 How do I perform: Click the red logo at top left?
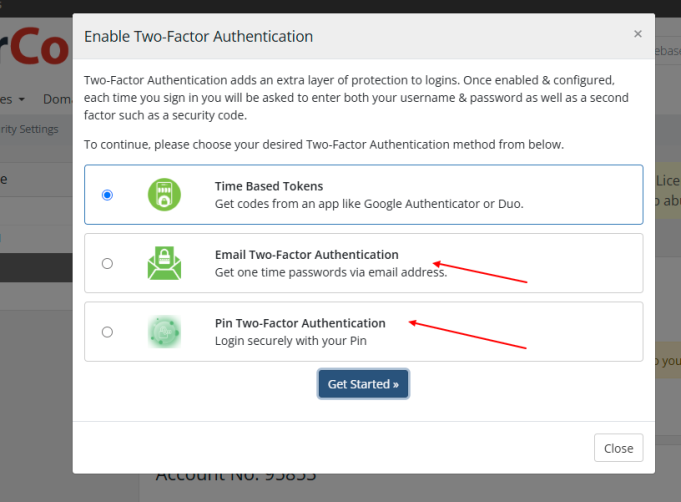point(35,46)
